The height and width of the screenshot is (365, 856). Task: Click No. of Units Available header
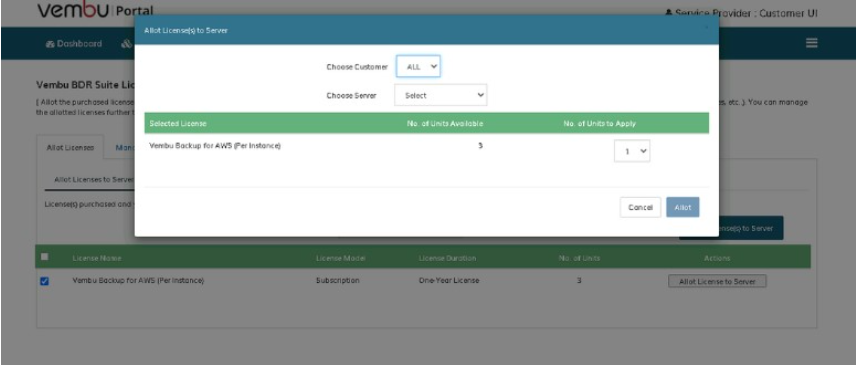445,123
